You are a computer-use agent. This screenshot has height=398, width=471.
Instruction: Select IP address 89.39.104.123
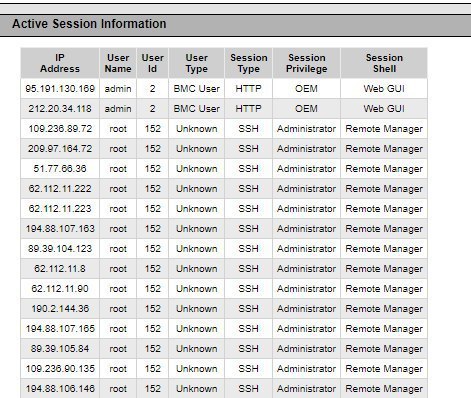tap(60, 249)
